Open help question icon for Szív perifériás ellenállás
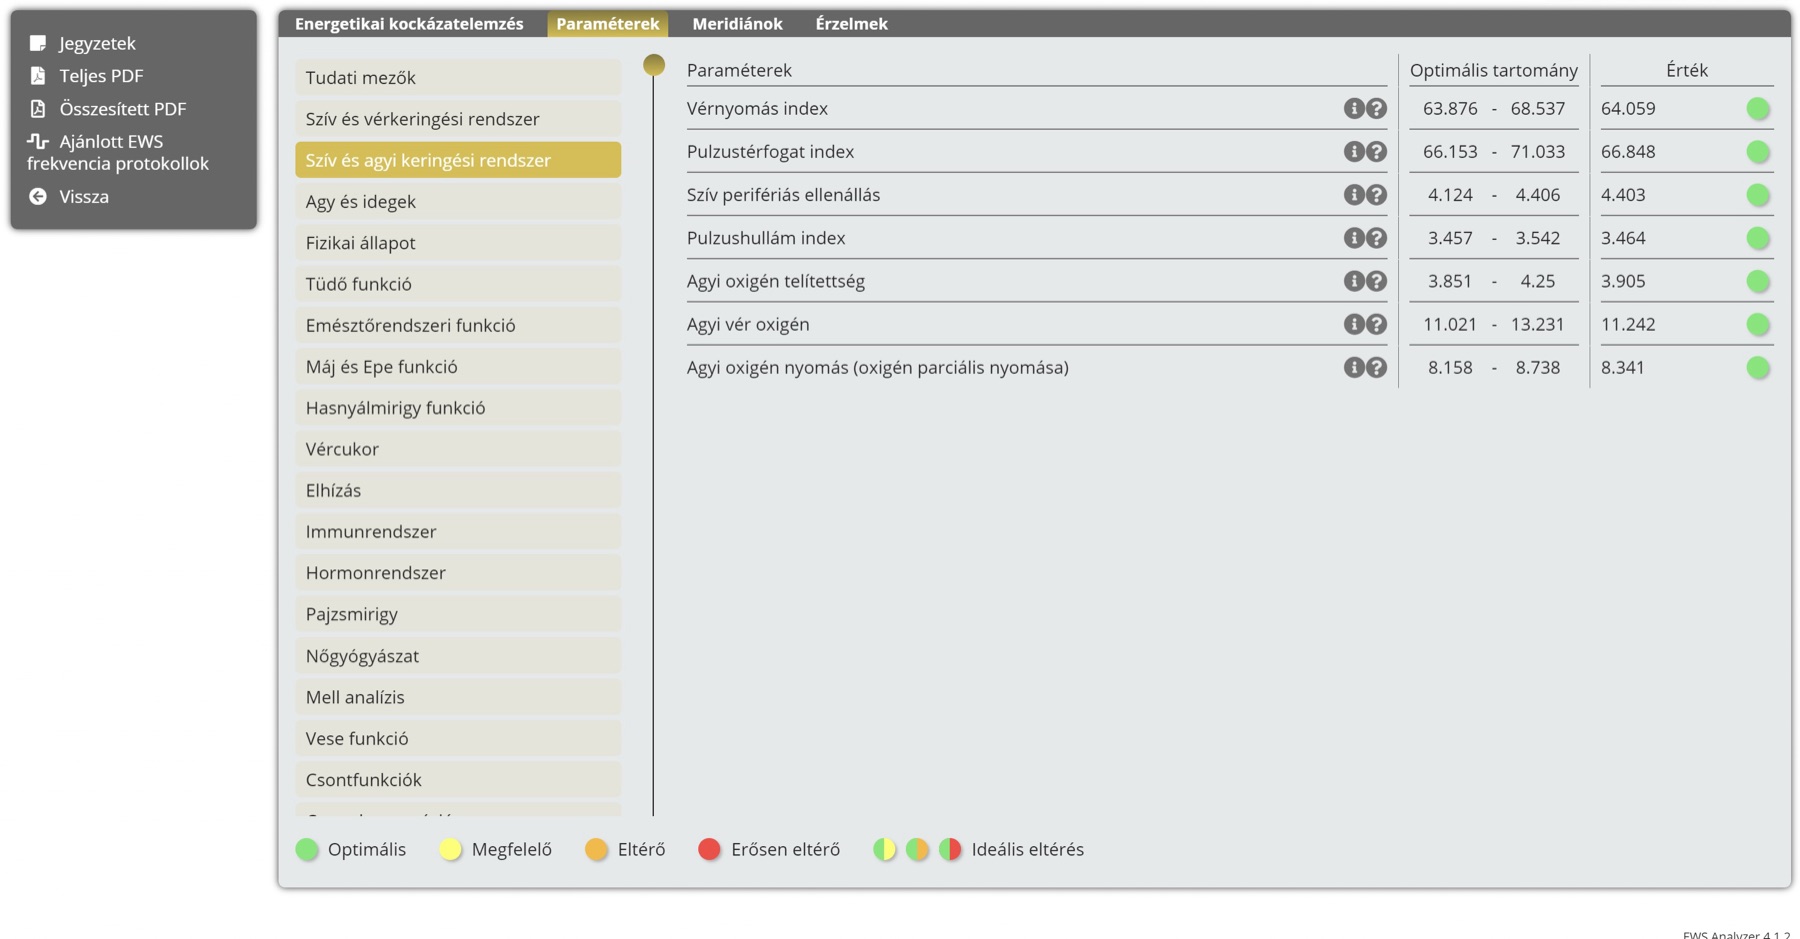1800x939 pixels. coord(1377,194)
